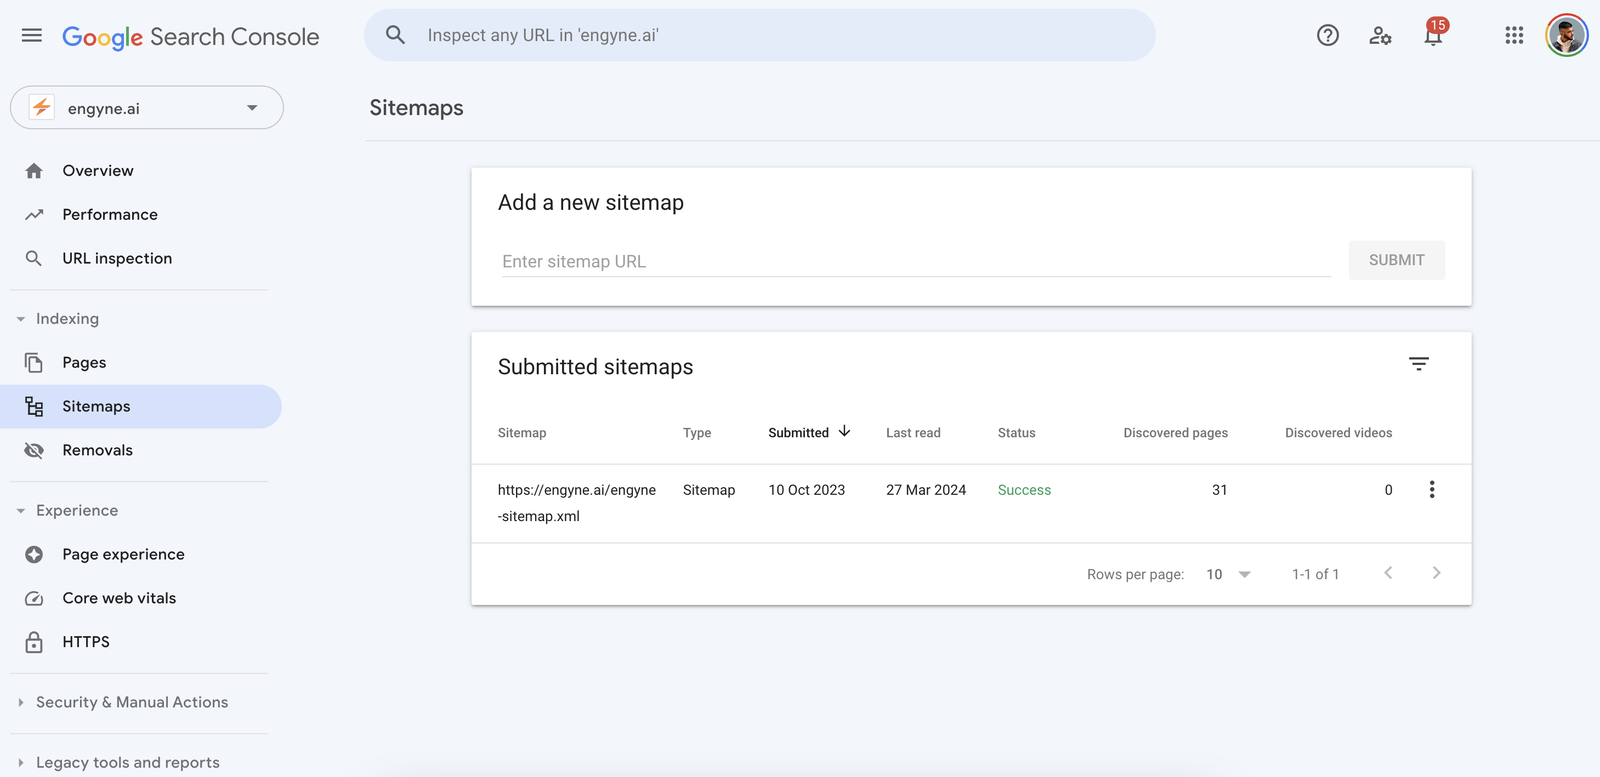Collapse the Experience section
1600x777 pixels.
coord(21,511)
